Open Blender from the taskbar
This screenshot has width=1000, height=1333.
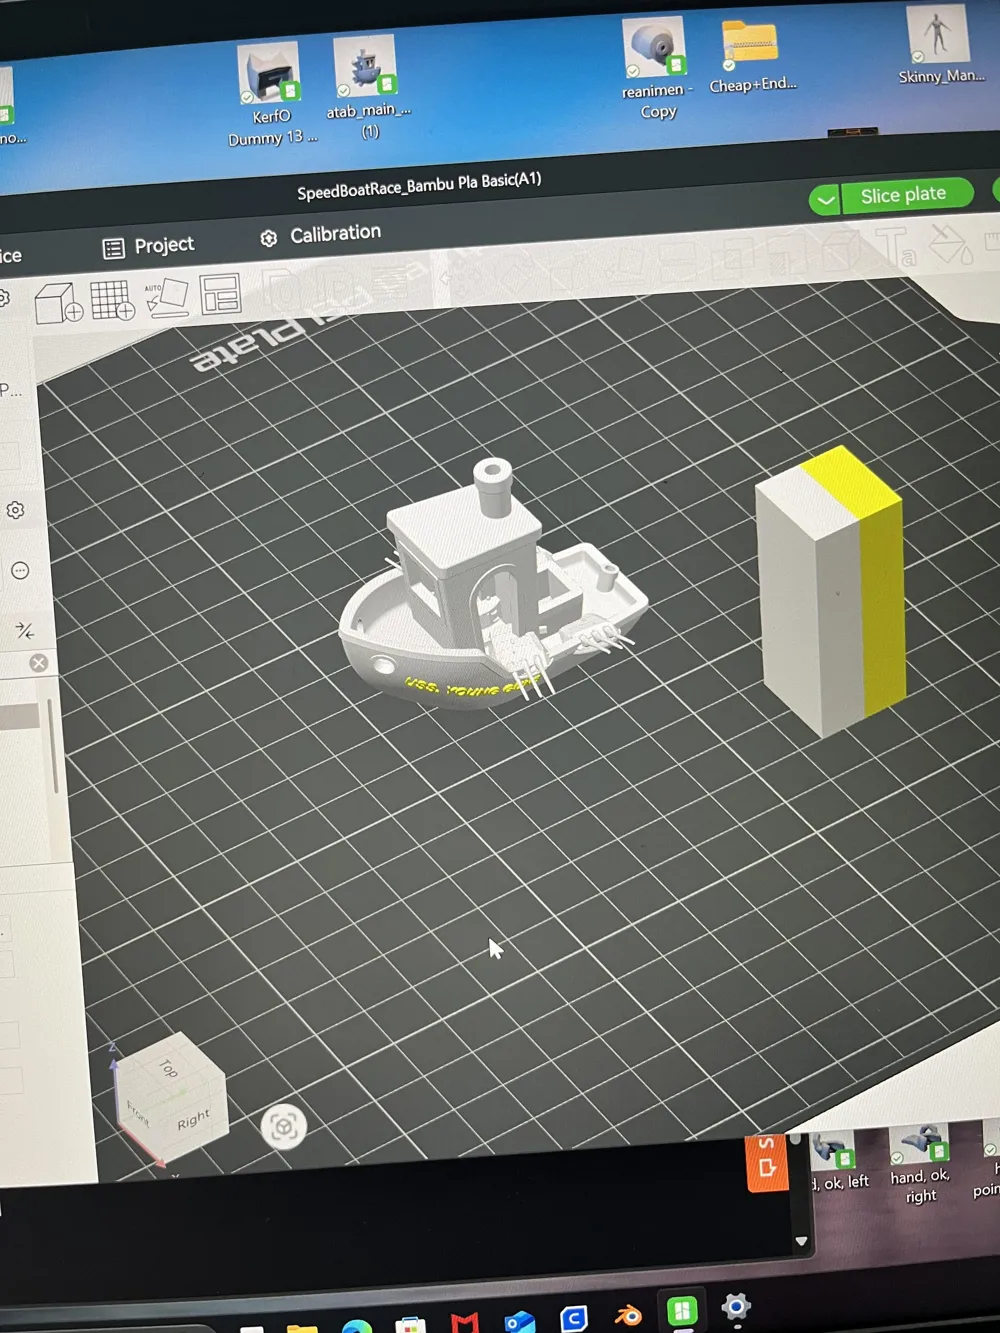coord(628,1315)
